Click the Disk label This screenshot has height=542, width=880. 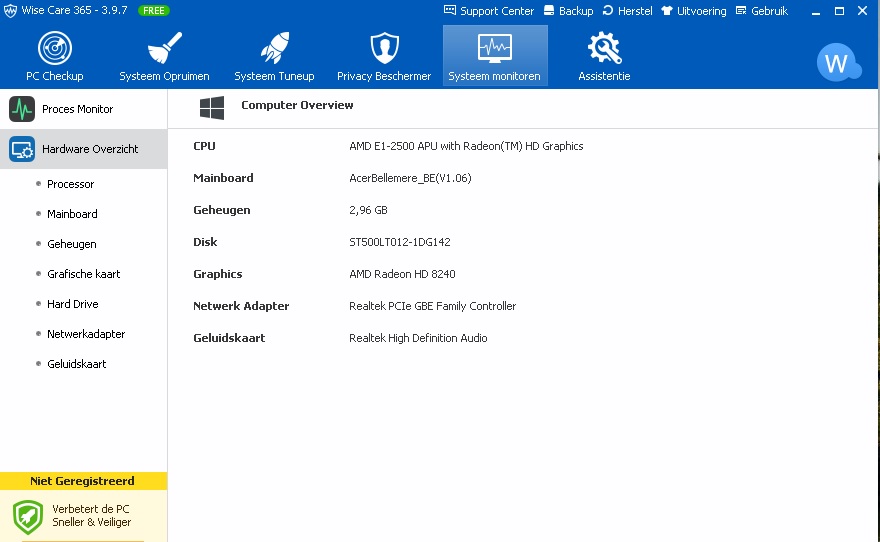click(x=205, y=242)
